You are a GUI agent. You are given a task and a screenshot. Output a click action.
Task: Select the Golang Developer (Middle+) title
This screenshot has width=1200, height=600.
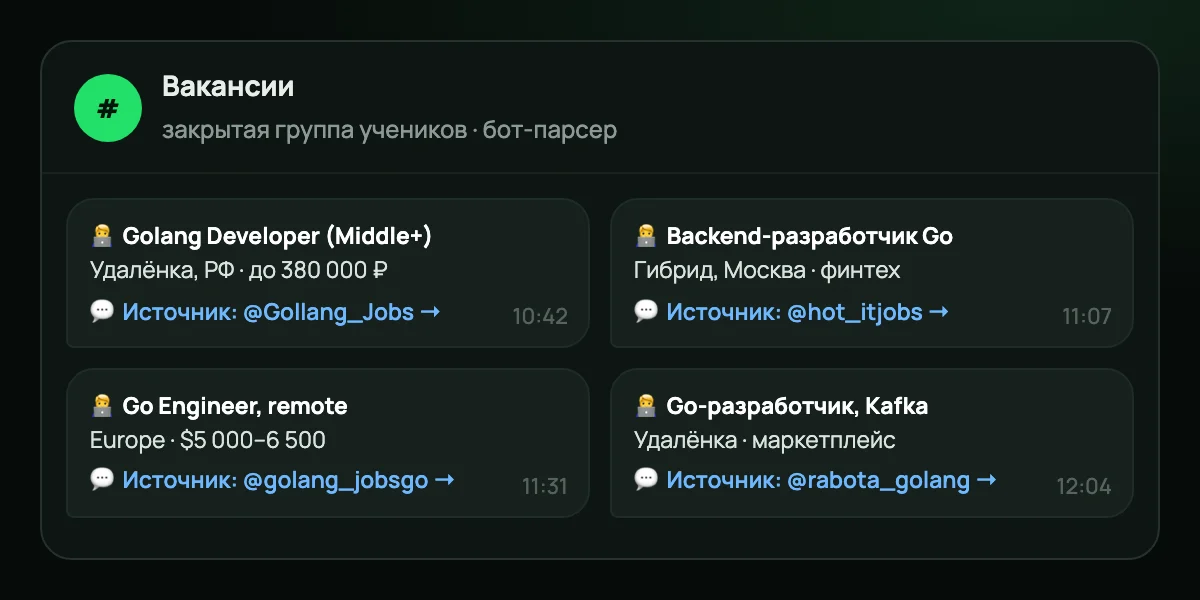[x=277, y=237]
